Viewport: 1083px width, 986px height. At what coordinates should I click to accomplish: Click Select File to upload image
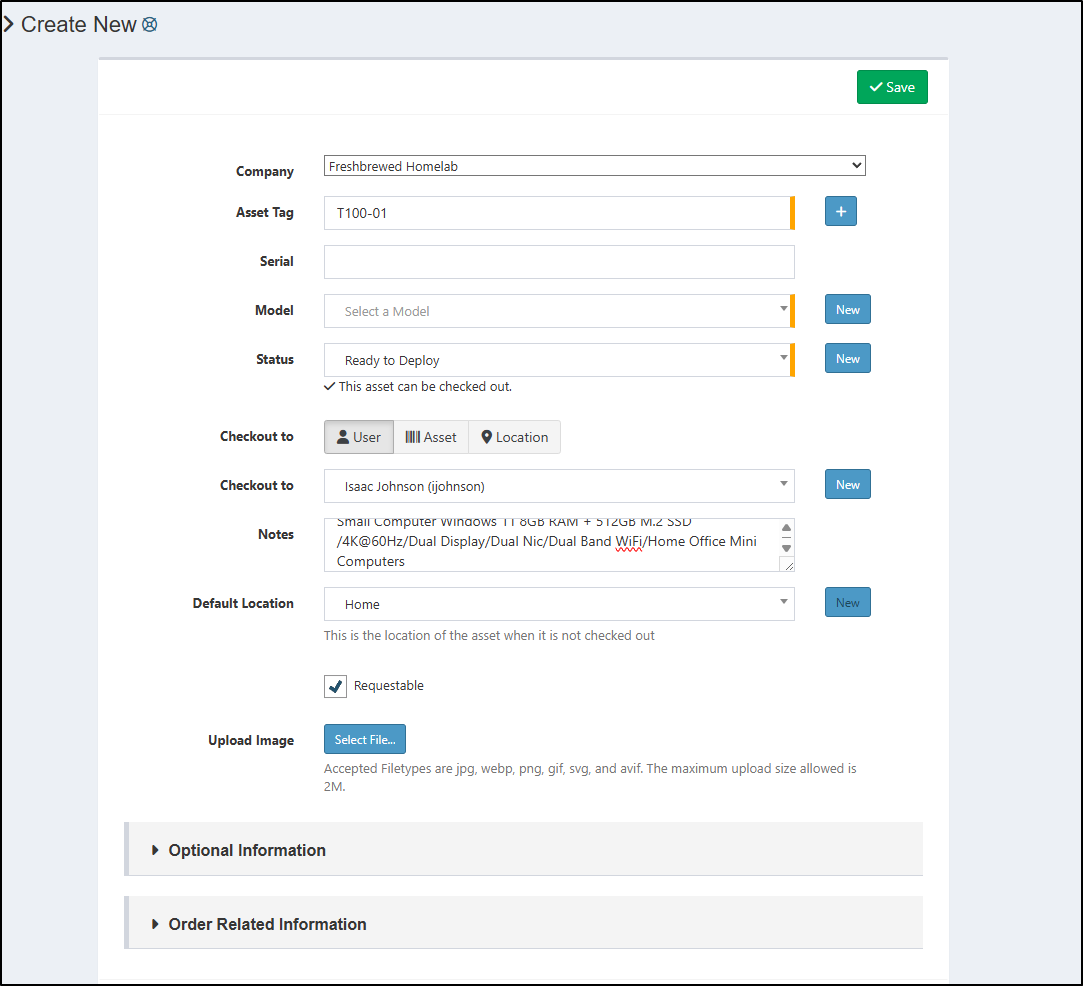coord(365,740)
